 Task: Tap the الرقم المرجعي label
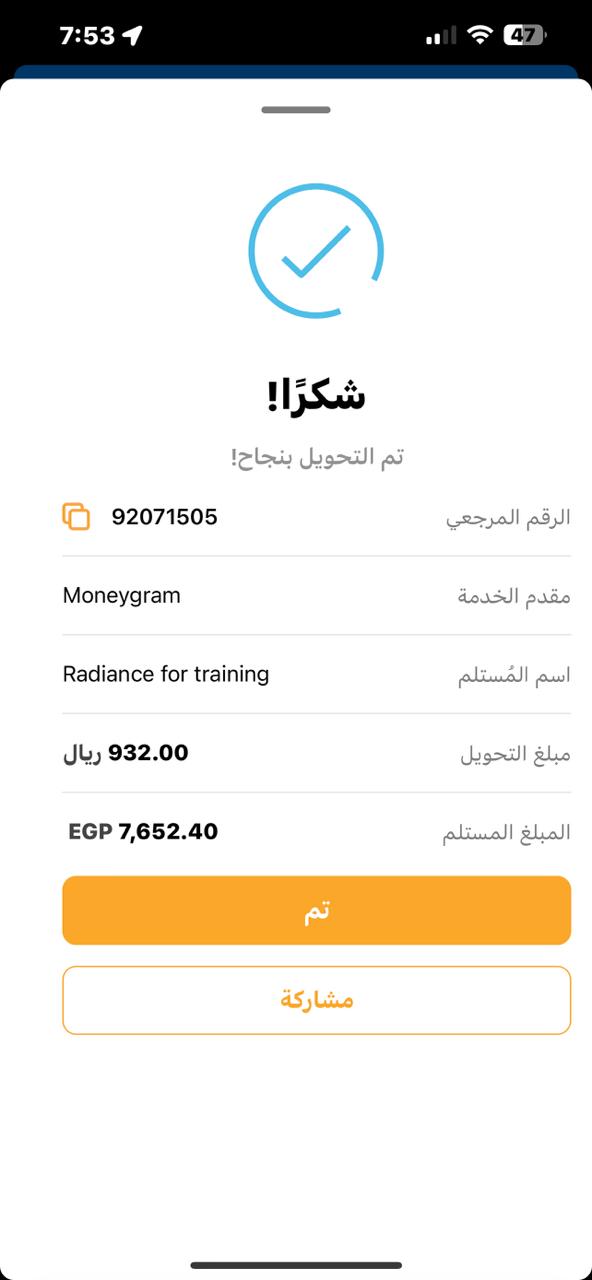pyautogui.click(x=508, y=518)
